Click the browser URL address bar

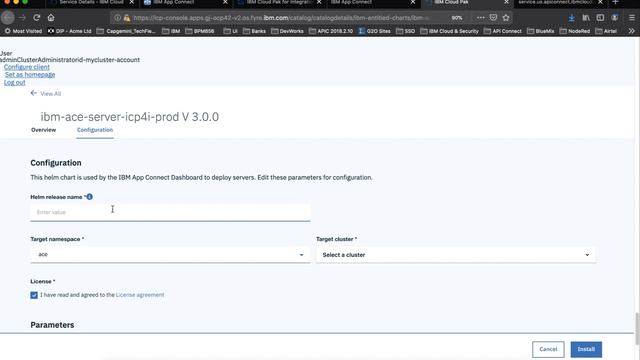click(x=282, y=18)
